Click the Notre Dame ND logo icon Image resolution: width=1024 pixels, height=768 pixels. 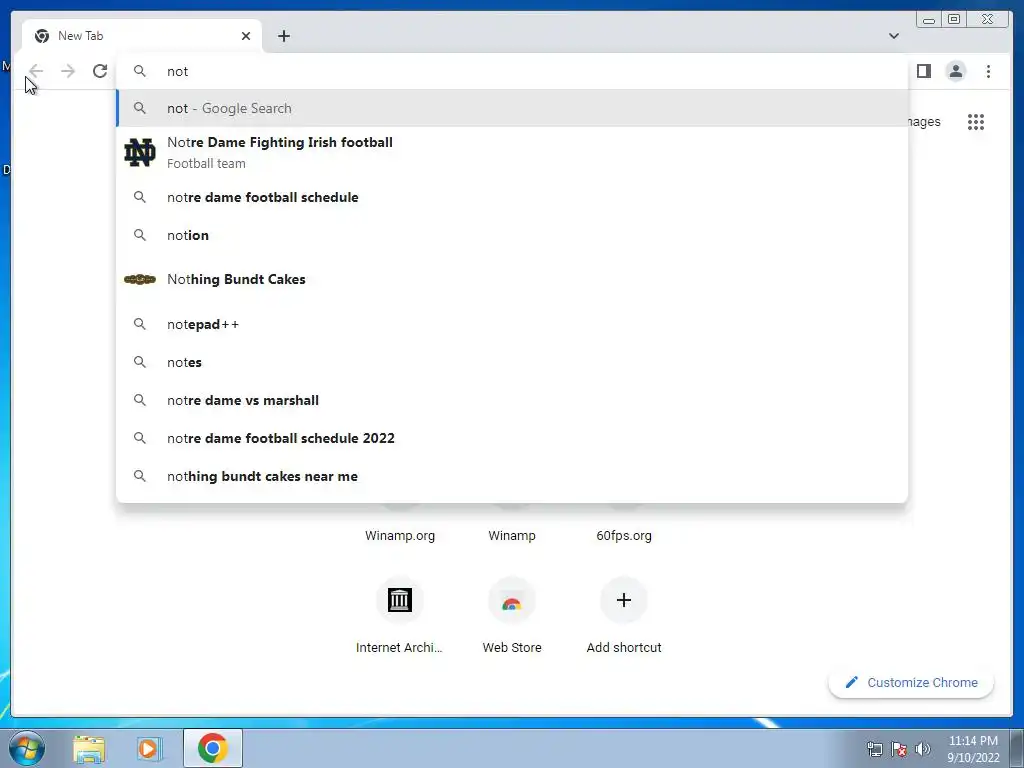point(140,152)
